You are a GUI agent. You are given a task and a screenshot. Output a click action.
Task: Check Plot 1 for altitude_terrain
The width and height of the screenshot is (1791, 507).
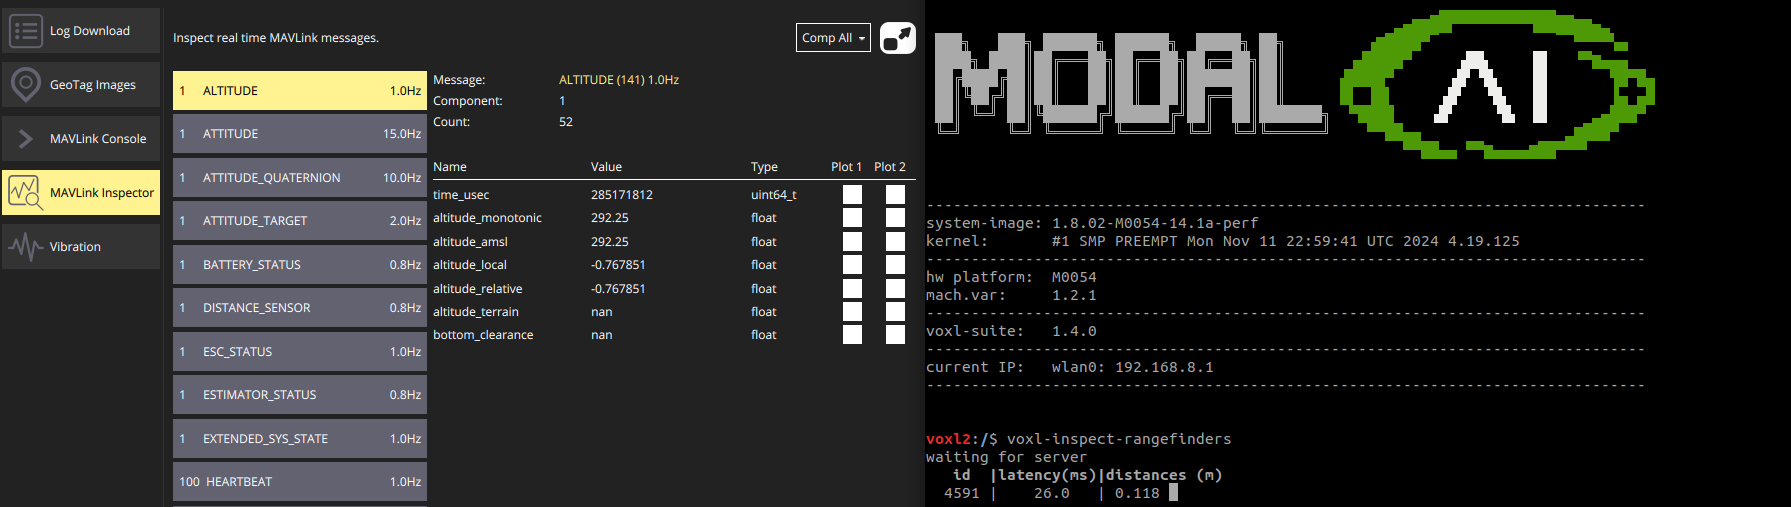click(x=852, y=311)
